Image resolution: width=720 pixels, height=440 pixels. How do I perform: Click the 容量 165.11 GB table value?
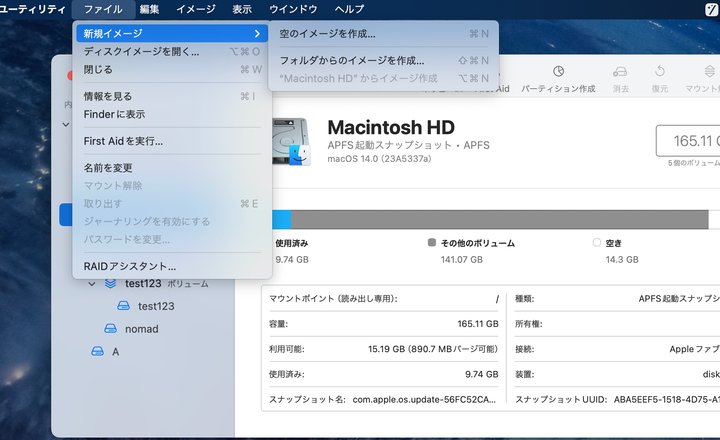point(478,324)
